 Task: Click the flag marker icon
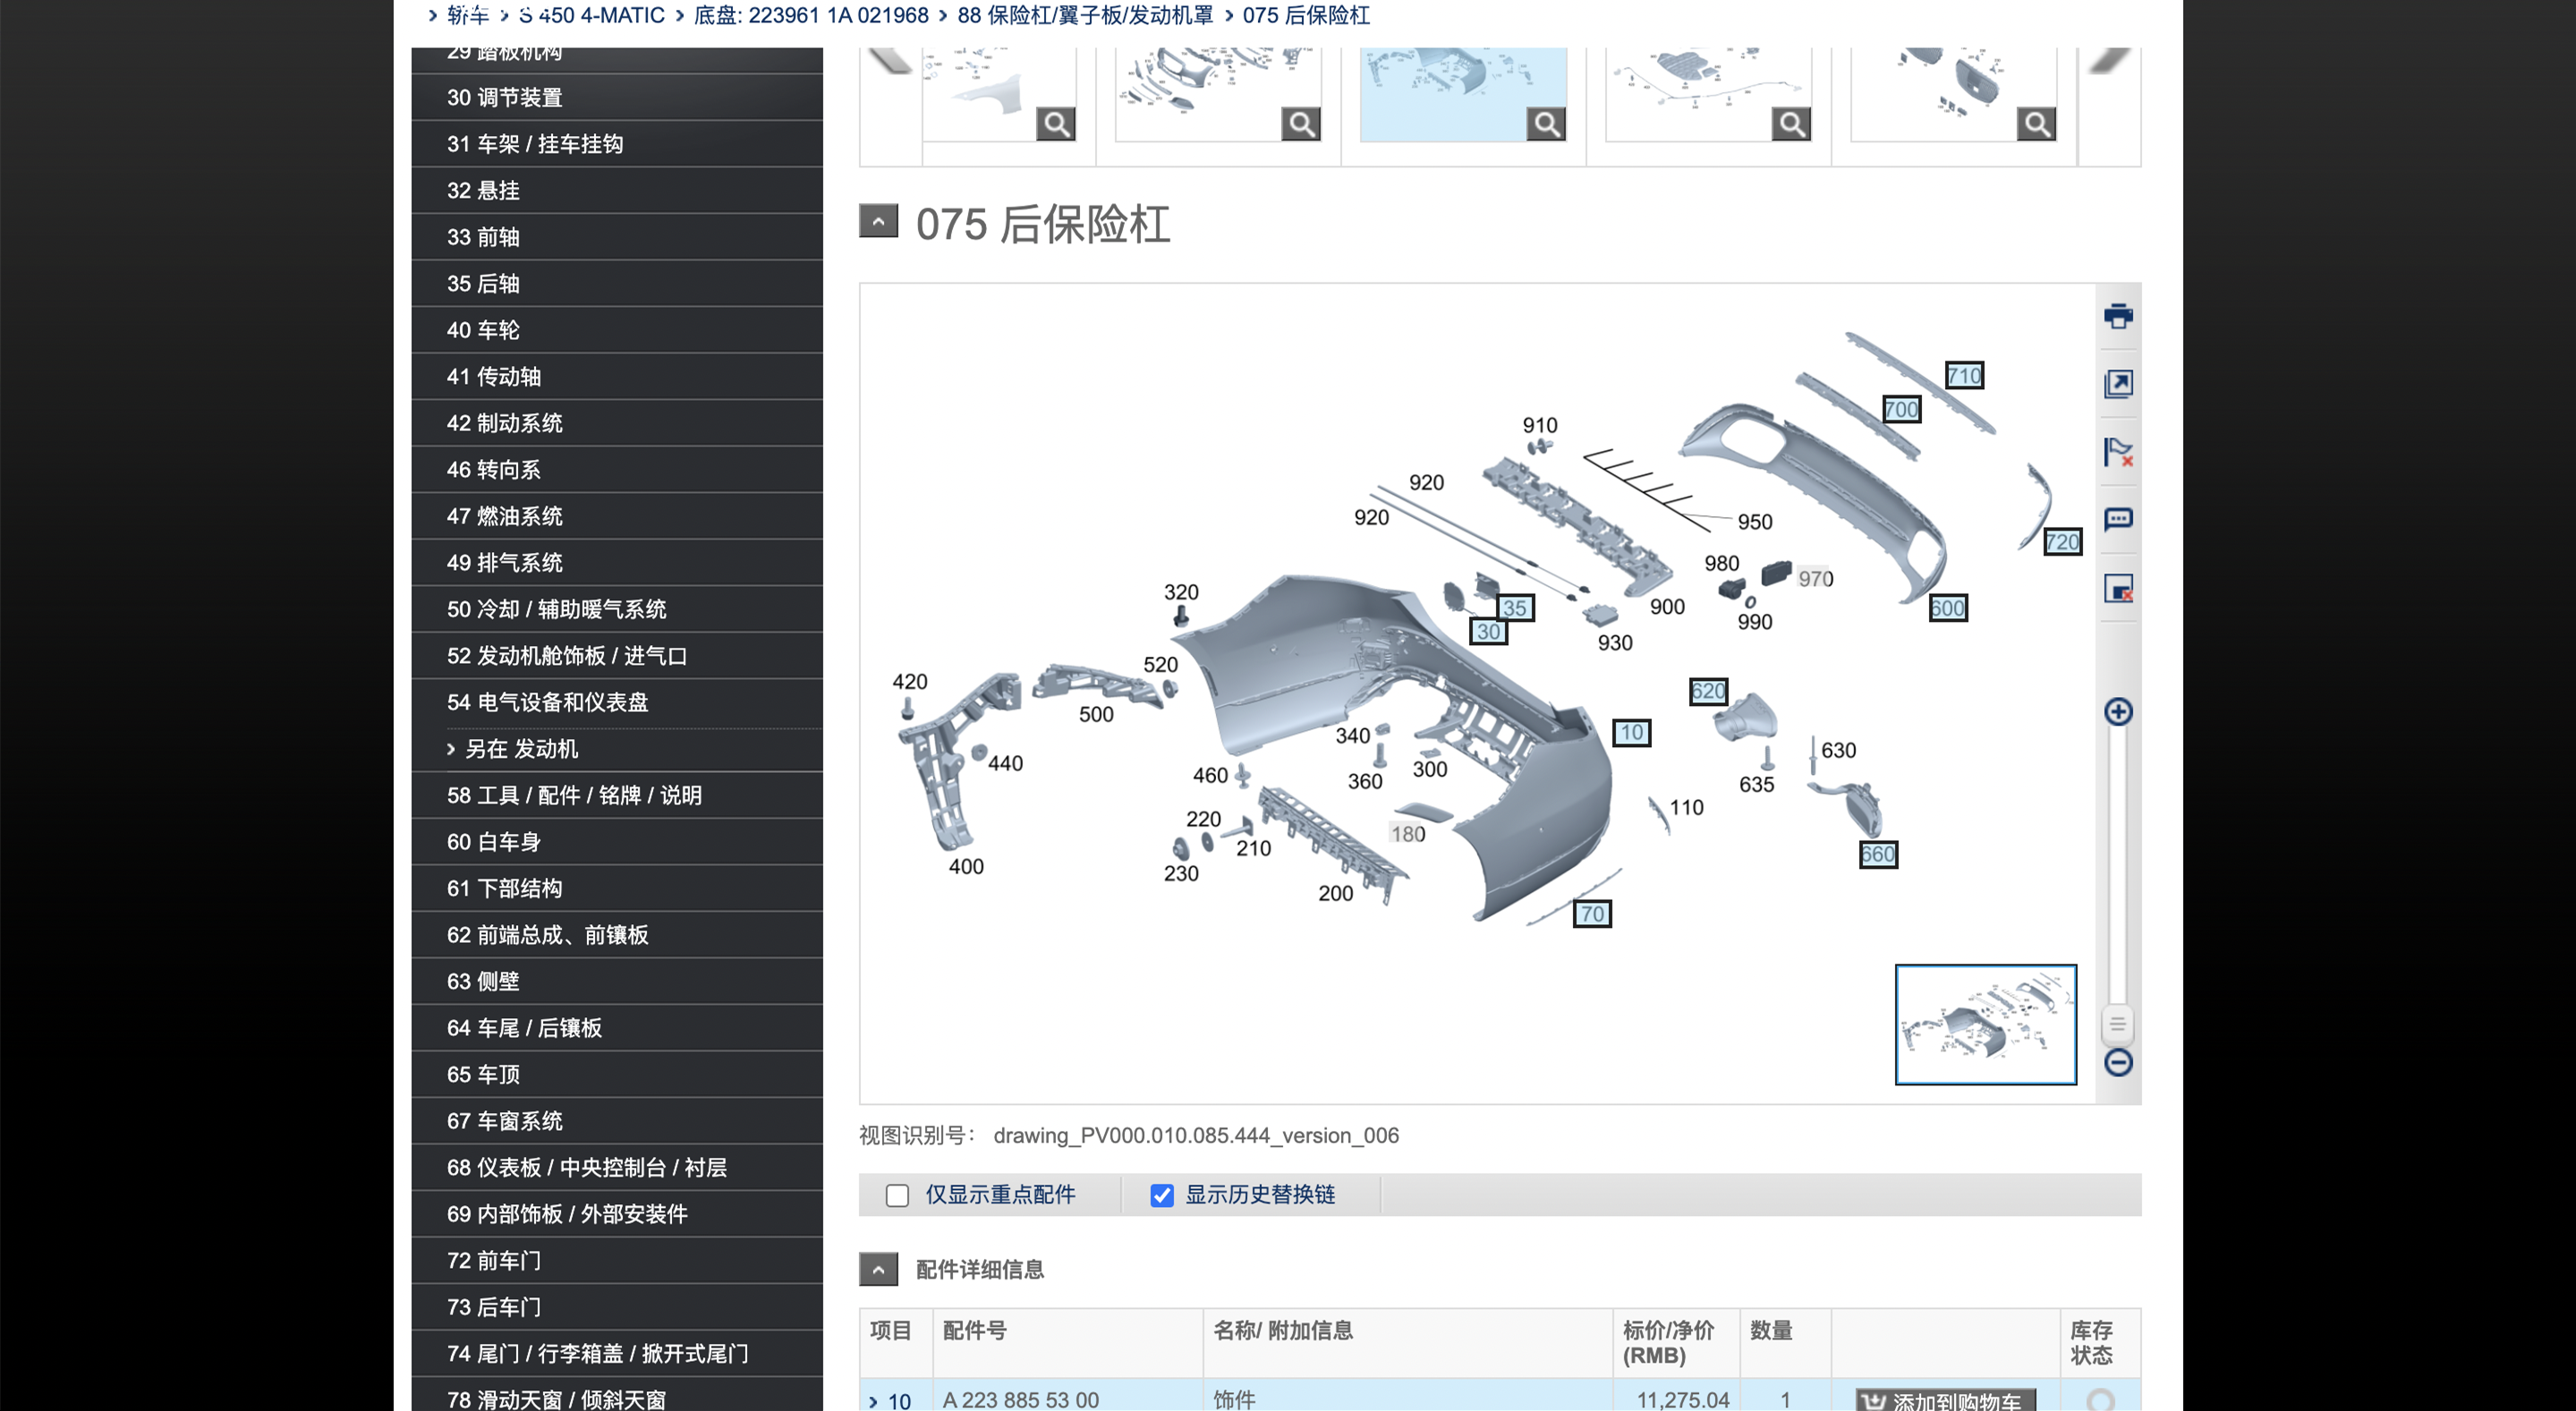pyautogui.click(x=2117, y=452)
